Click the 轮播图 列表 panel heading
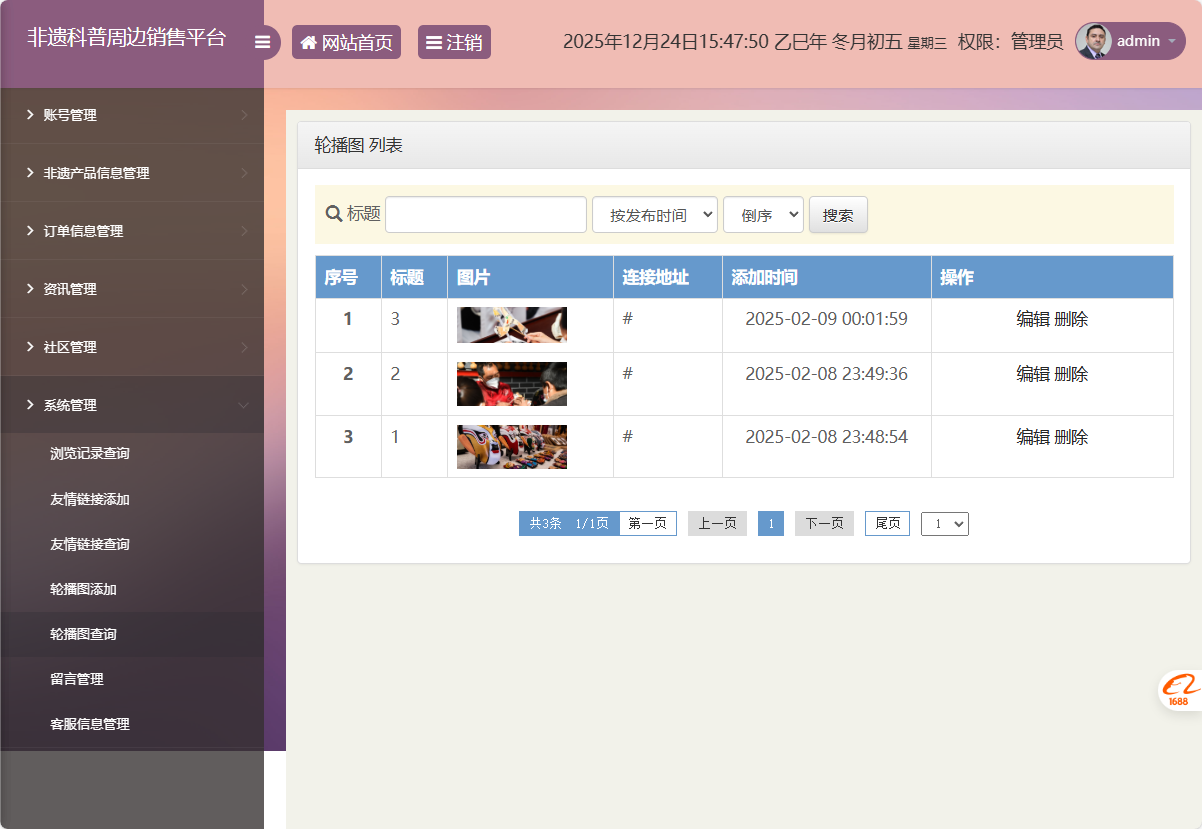The width and height of the screenshot is (1202, 829). click(359, 145)
